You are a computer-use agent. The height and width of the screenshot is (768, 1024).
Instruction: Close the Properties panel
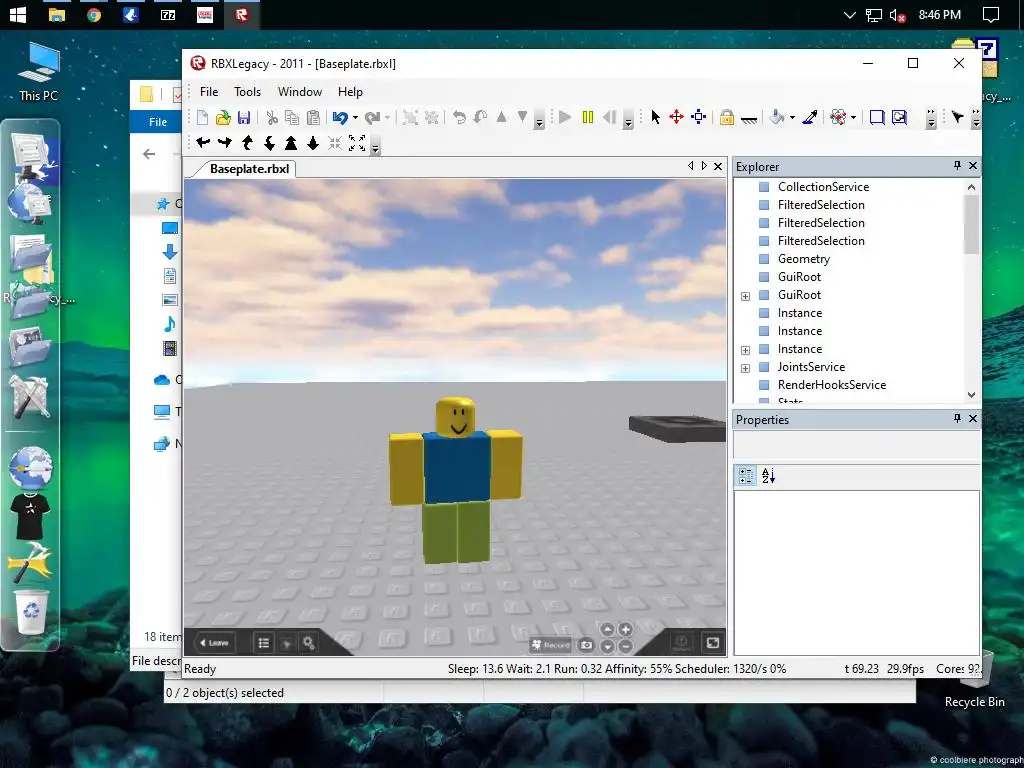973,419
